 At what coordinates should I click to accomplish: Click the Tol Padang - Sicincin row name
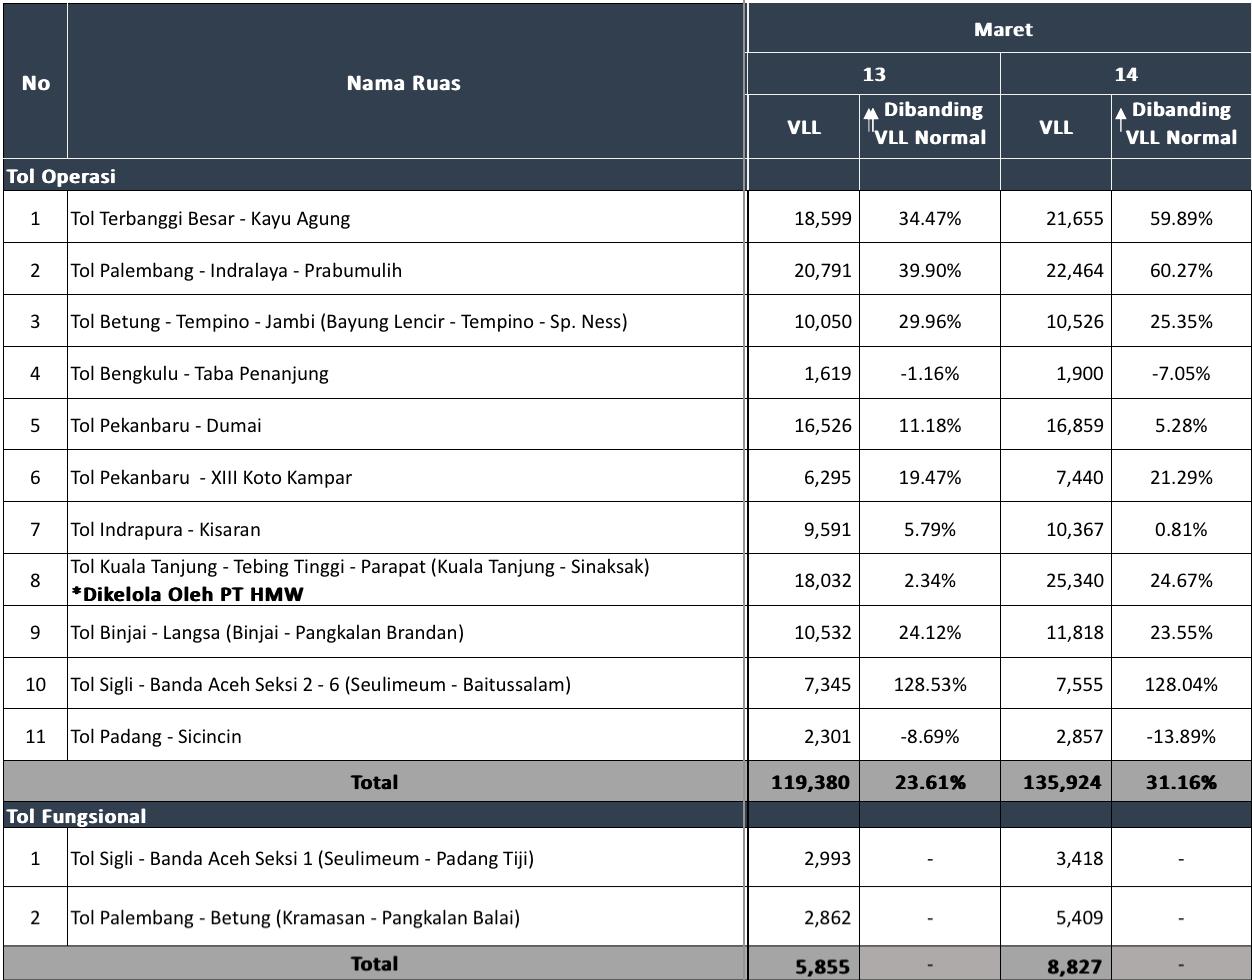coord(155,736)
